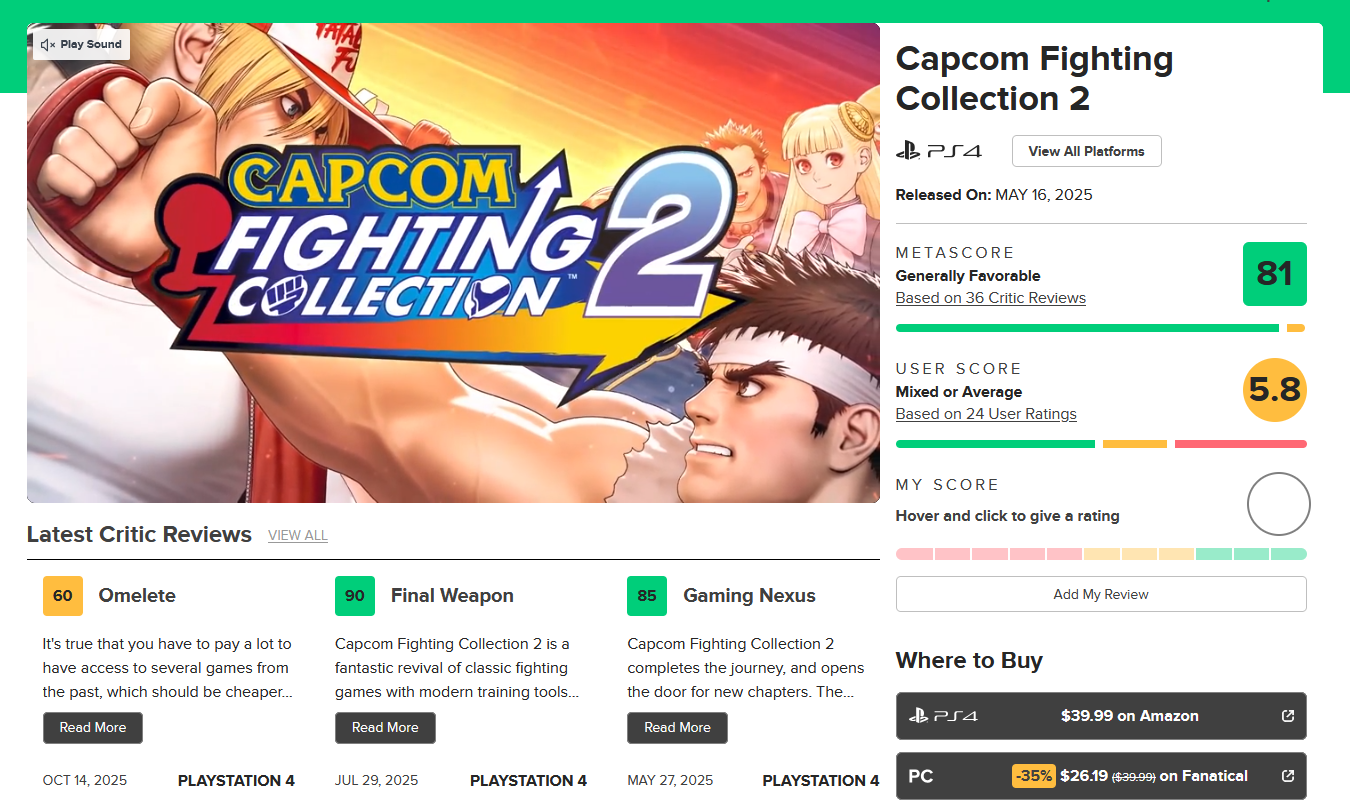Read more of the Omelete review
Image resolution: width=1350 pixels, height=810 pixels.
(93, 728)
